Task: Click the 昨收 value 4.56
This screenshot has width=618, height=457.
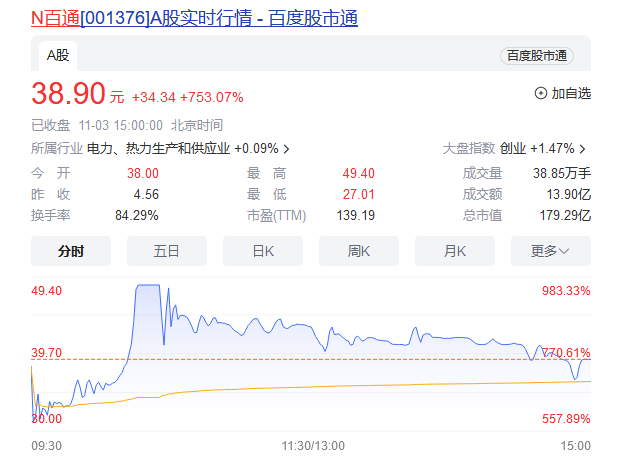Action: click(146, 194)
